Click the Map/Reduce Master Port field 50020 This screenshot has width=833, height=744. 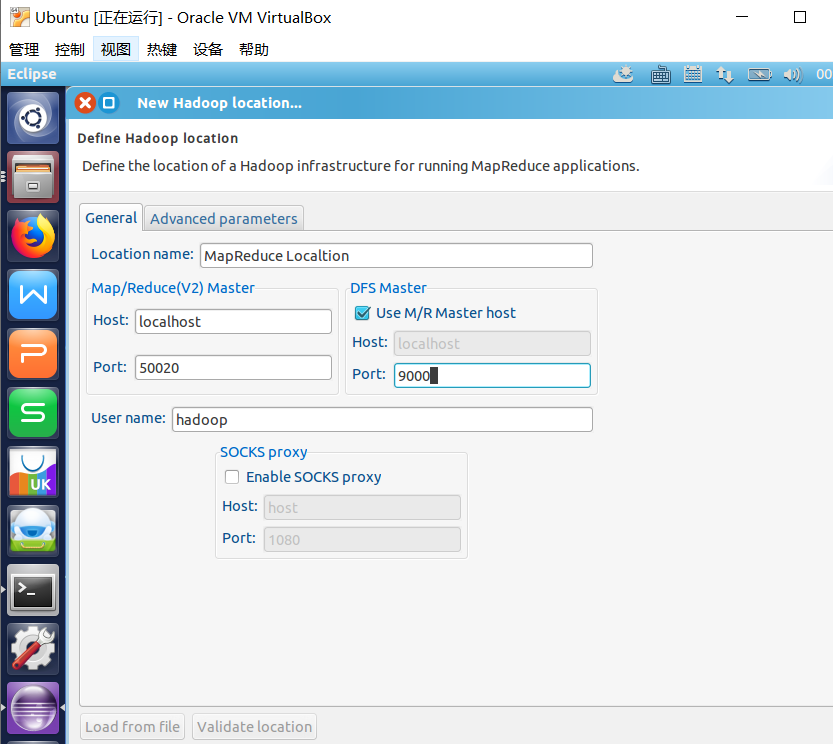[233, 367]
